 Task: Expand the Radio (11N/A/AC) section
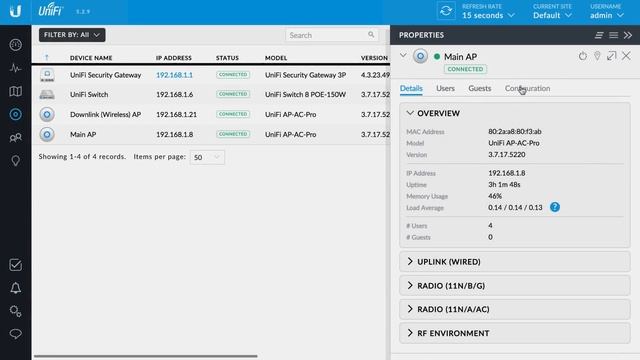tap(515, 309)
